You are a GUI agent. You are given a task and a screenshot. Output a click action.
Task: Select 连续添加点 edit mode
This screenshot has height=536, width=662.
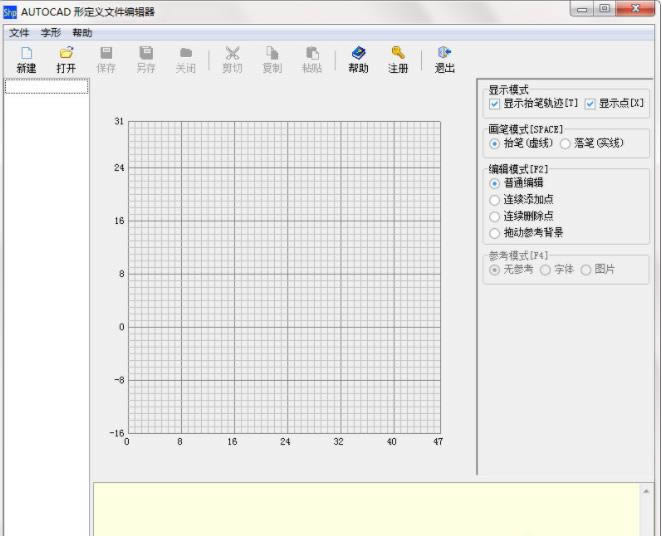click(x=495, y=200)
